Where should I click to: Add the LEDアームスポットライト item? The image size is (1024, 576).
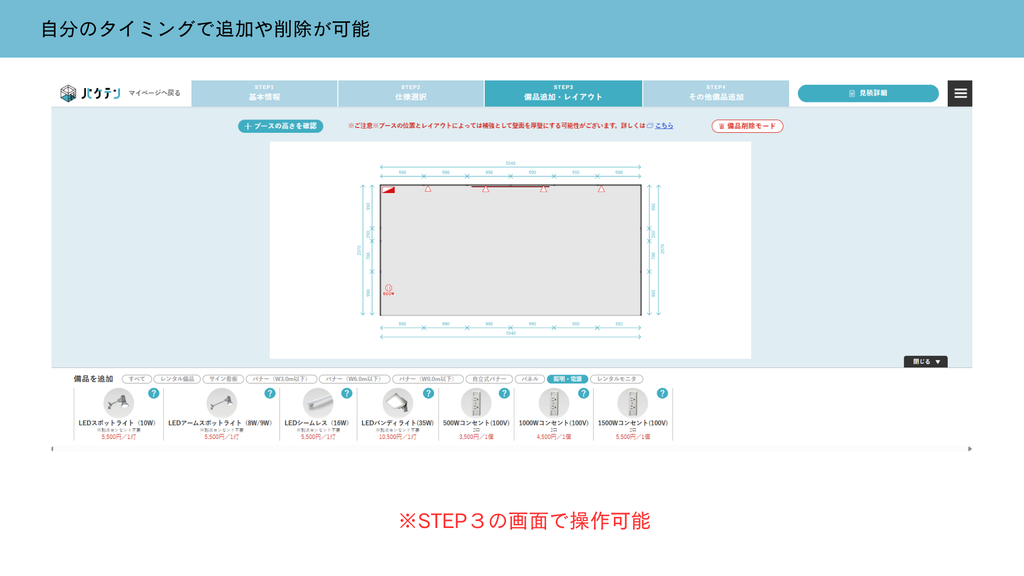pos(221,414)
